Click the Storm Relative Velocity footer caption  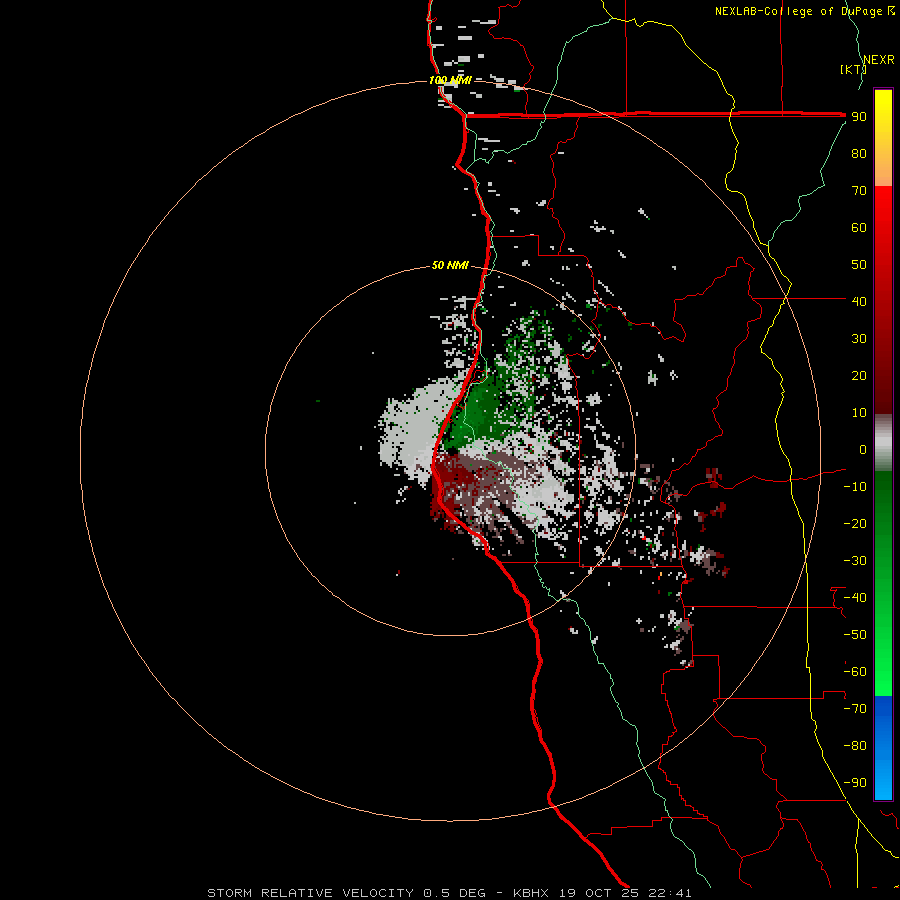tap(449, 893)
